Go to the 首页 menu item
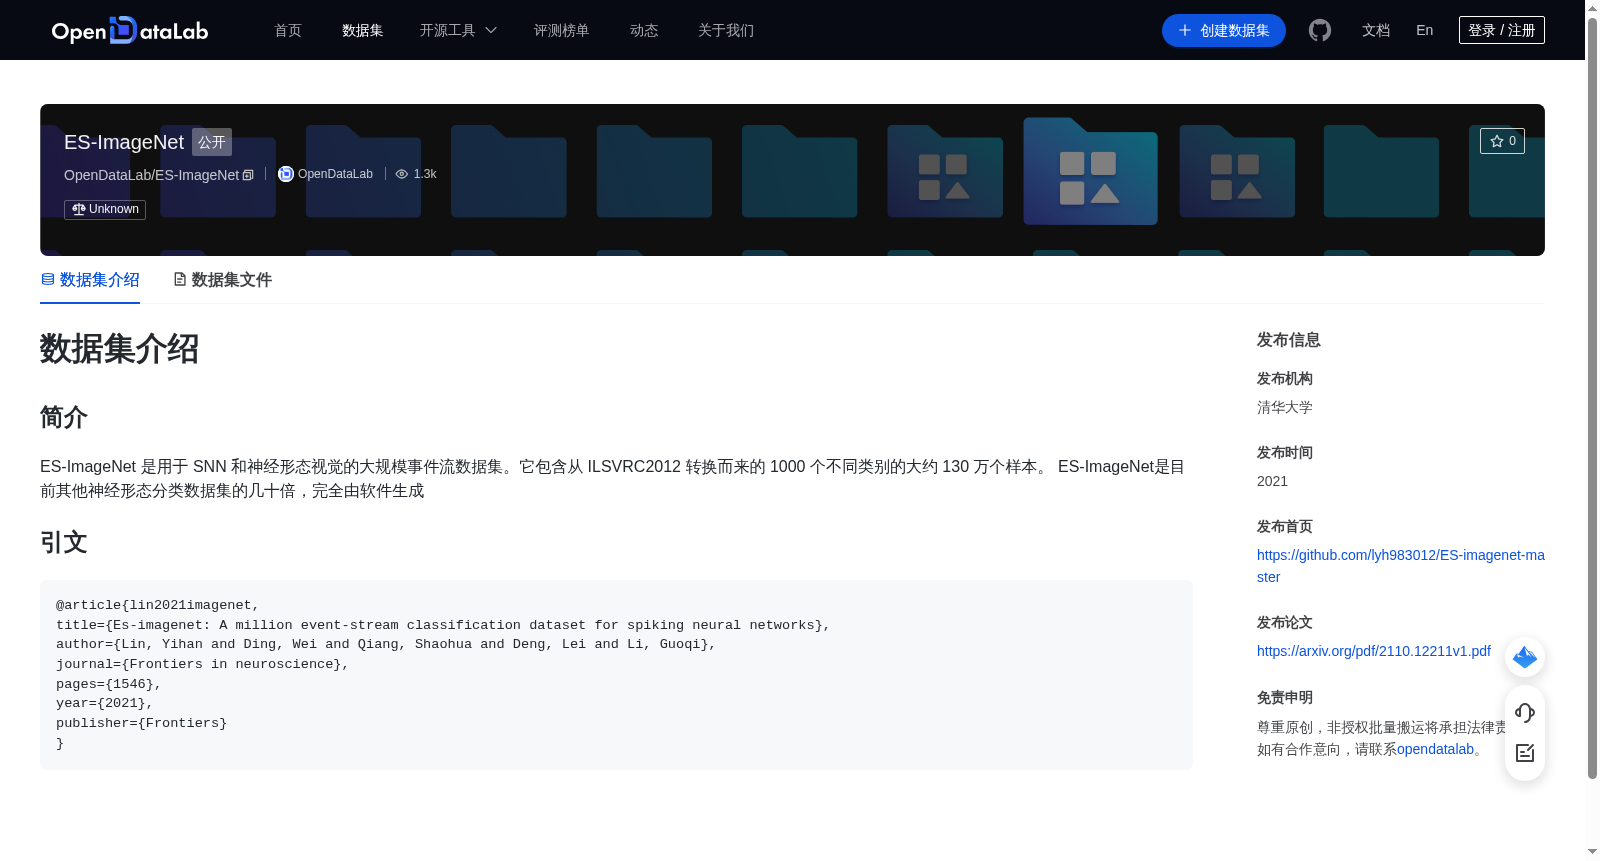 [288, 30]
